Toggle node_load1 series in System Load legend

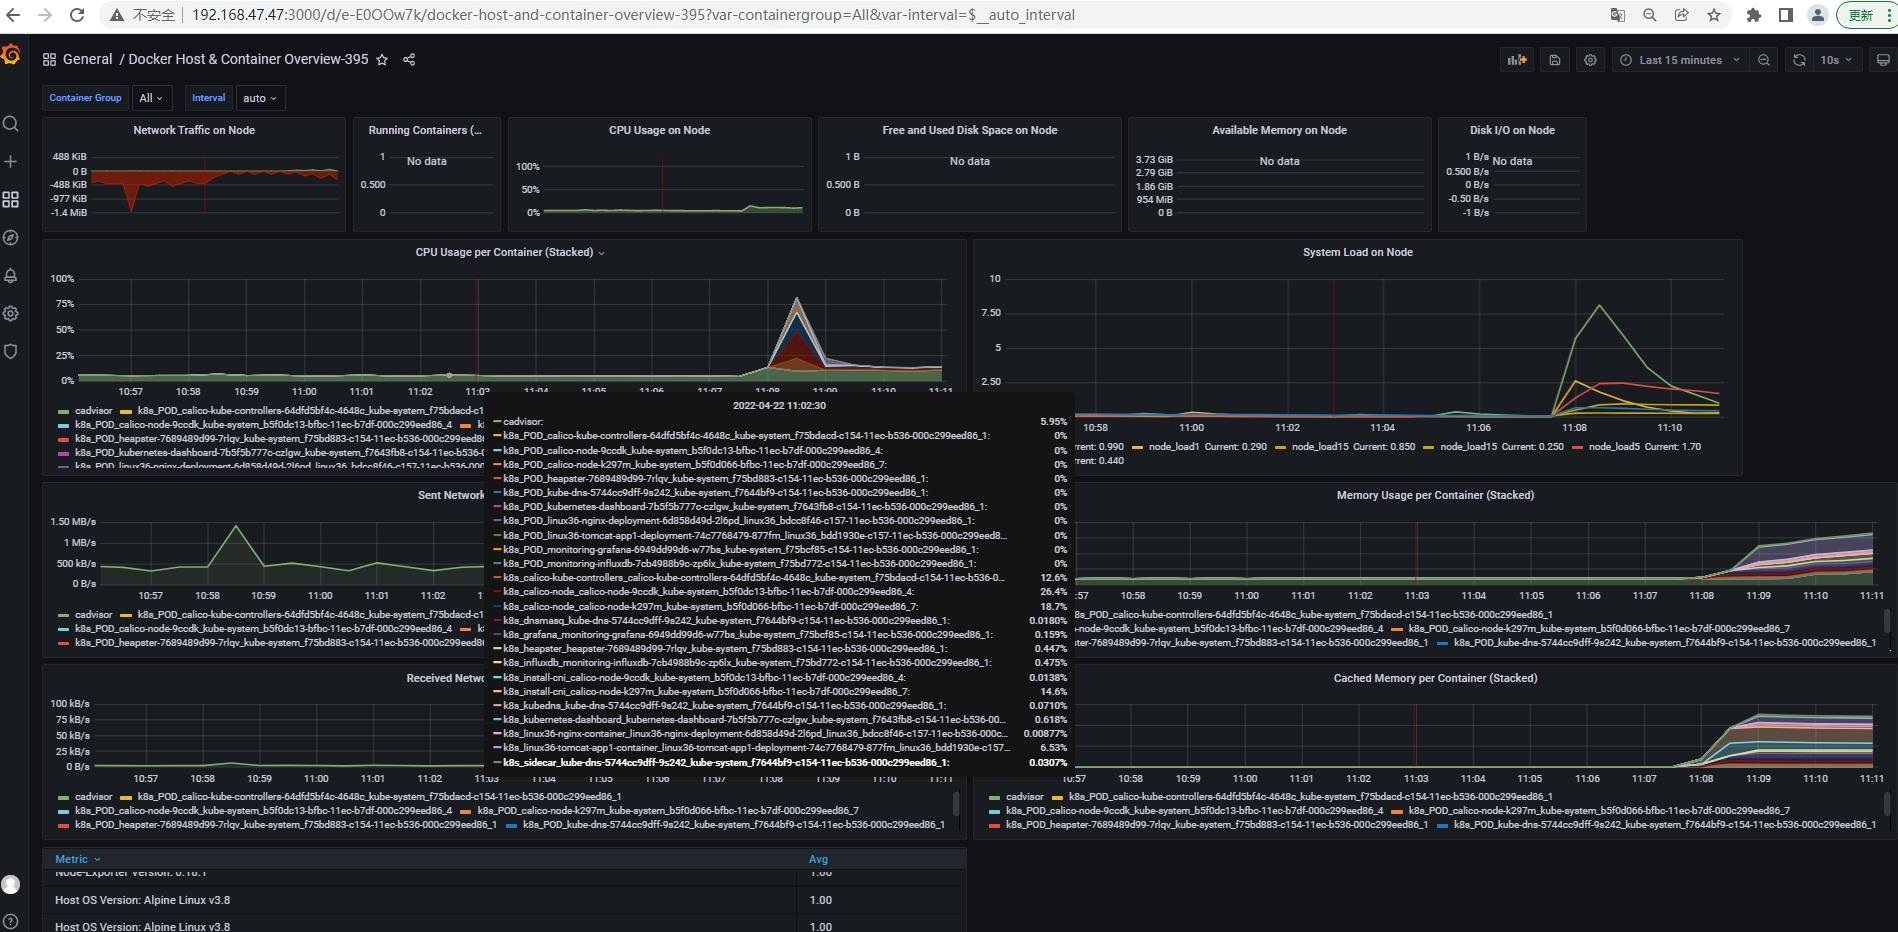(1173, 447)
